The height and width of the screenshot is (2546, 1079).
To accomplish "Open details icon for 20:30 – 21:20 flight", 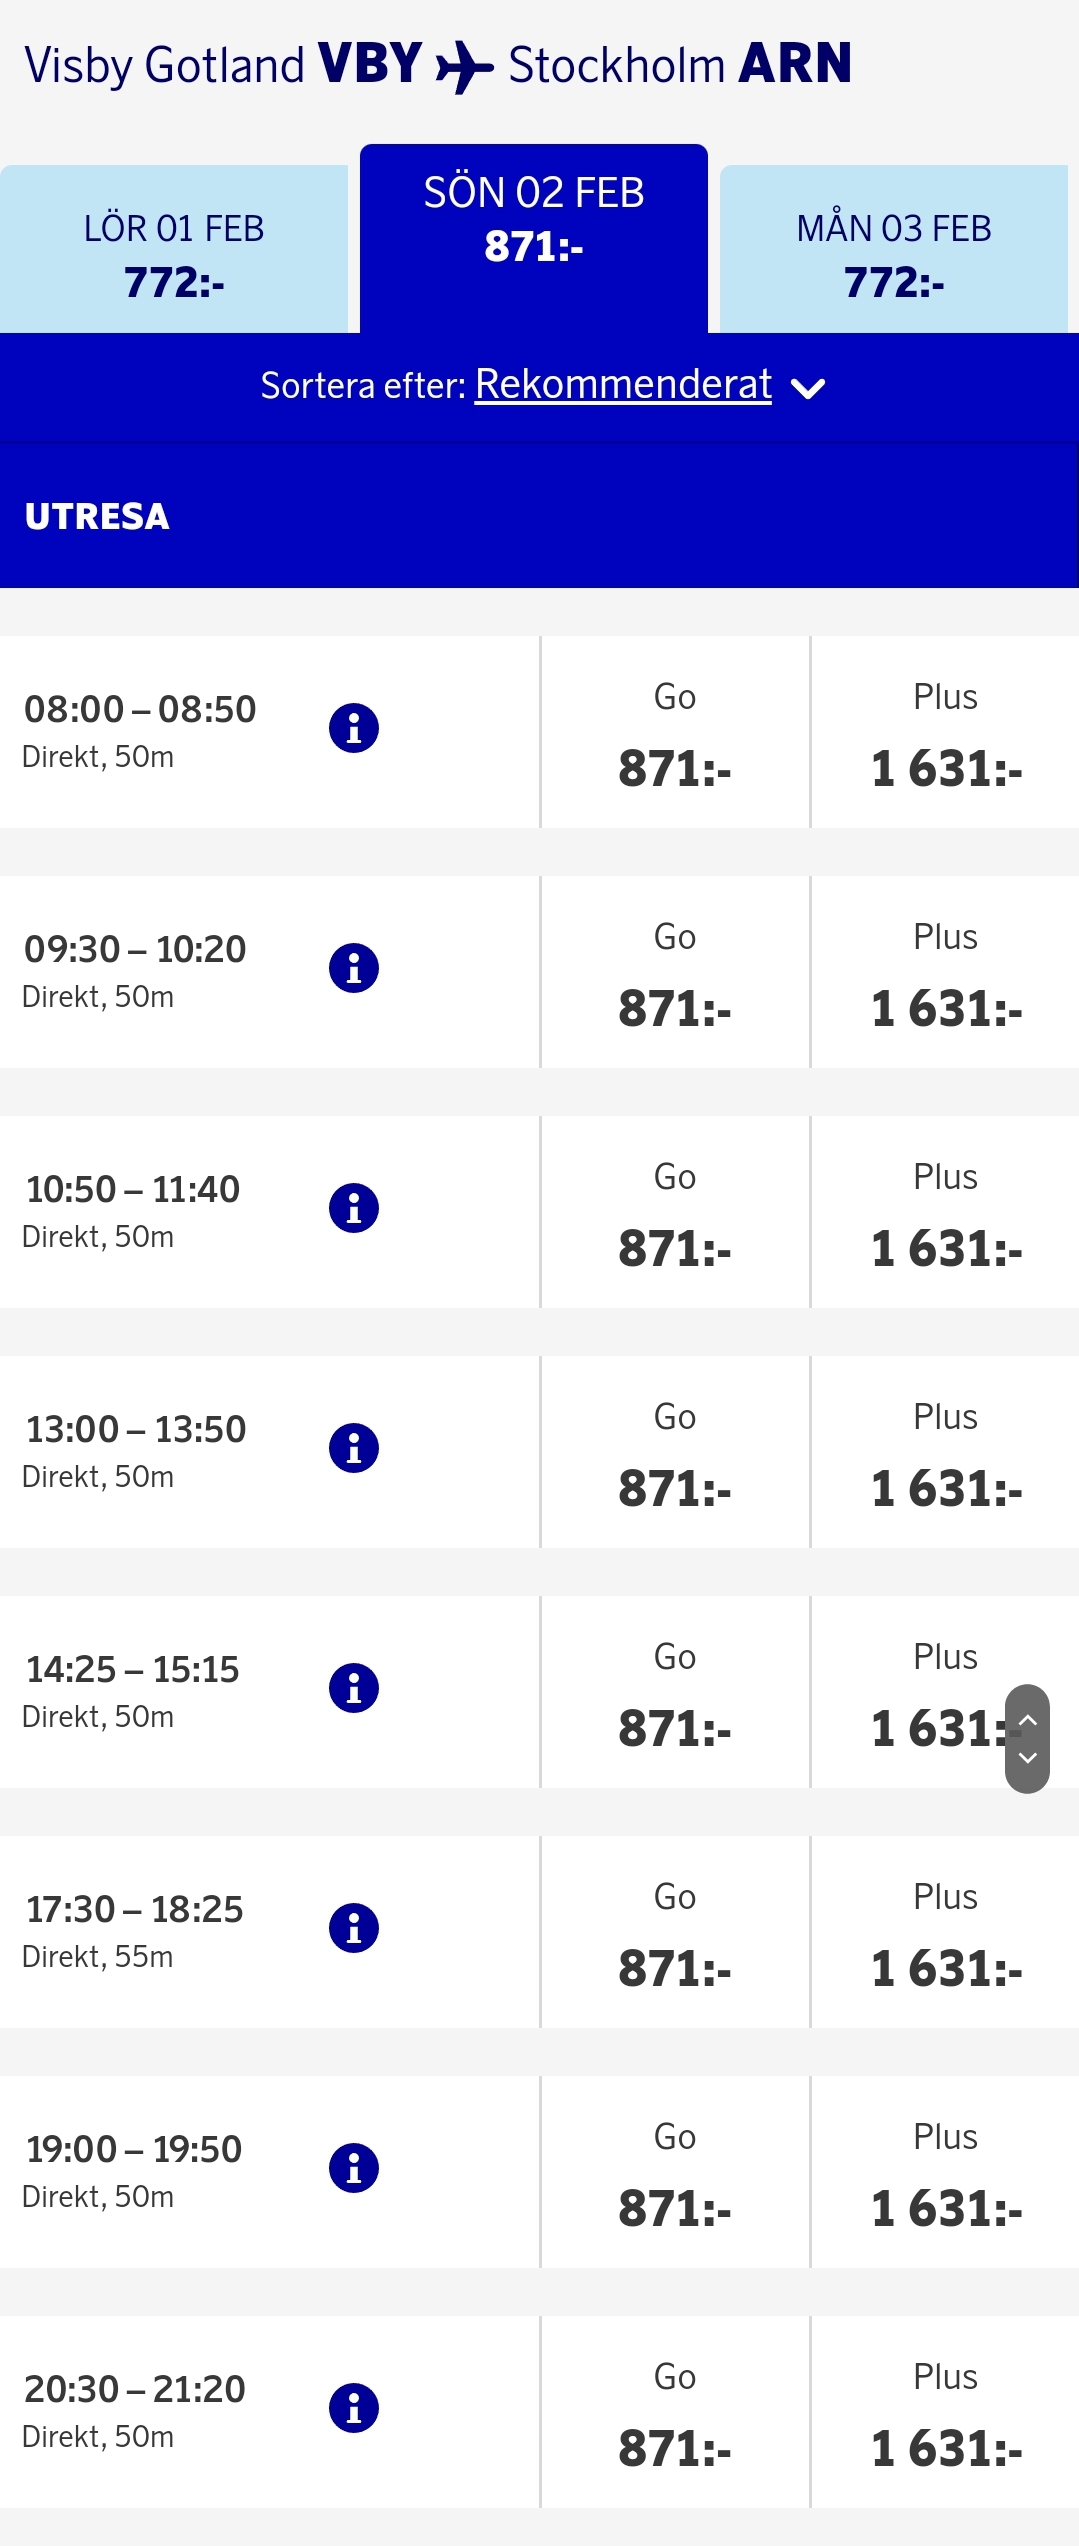I will [354, 2408].
